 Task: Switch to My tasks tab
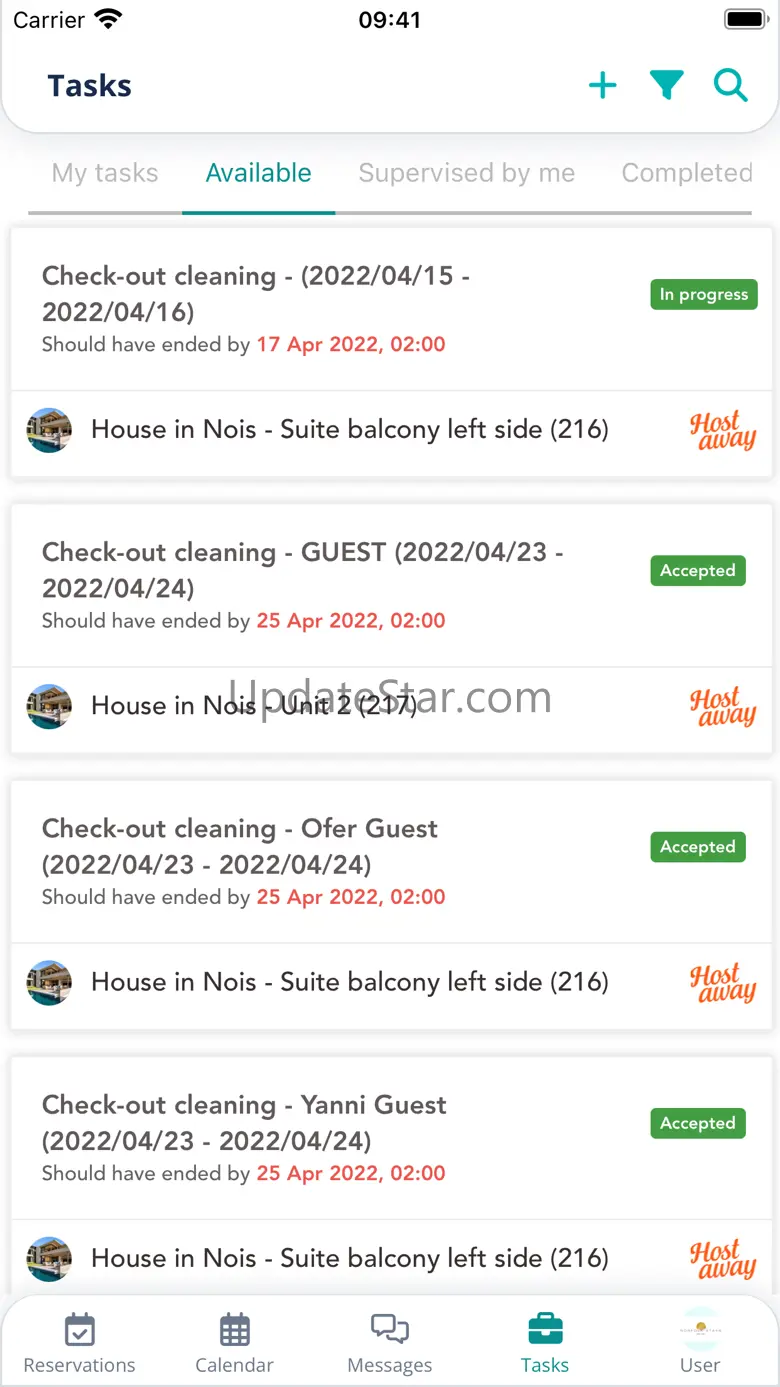[x=105, y=173]
